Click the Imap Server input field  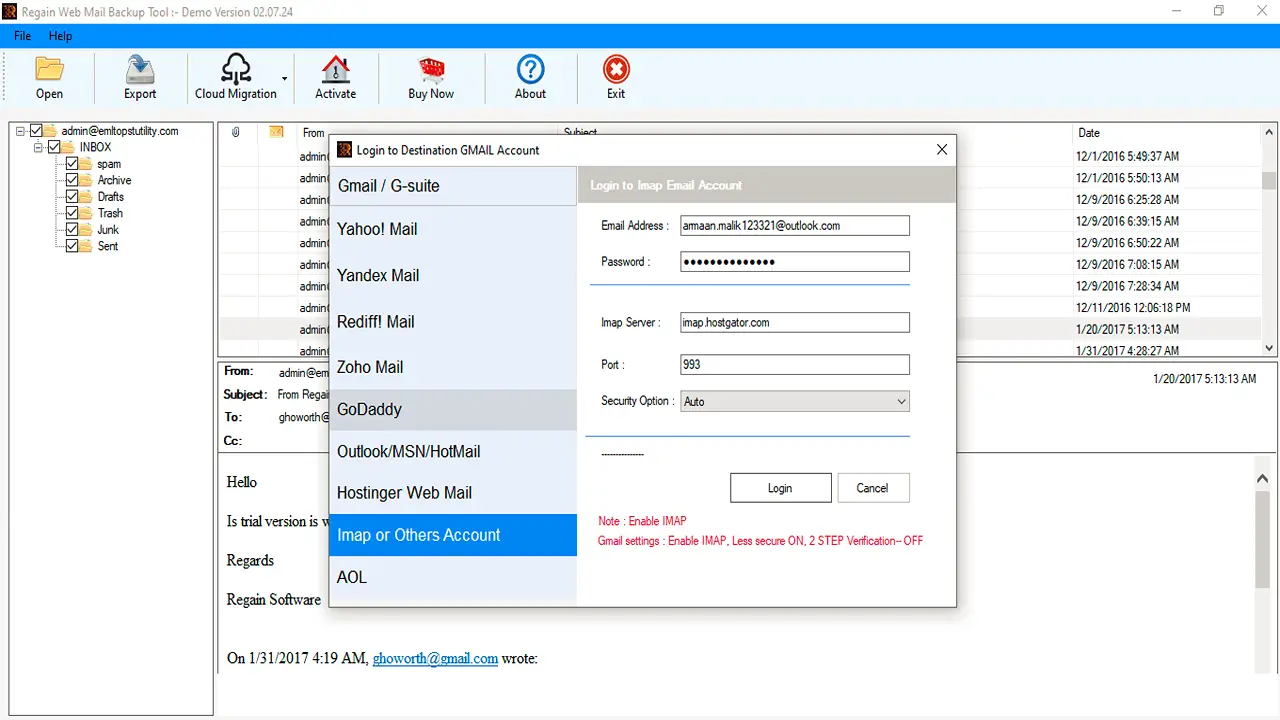(x=795, y=323)
